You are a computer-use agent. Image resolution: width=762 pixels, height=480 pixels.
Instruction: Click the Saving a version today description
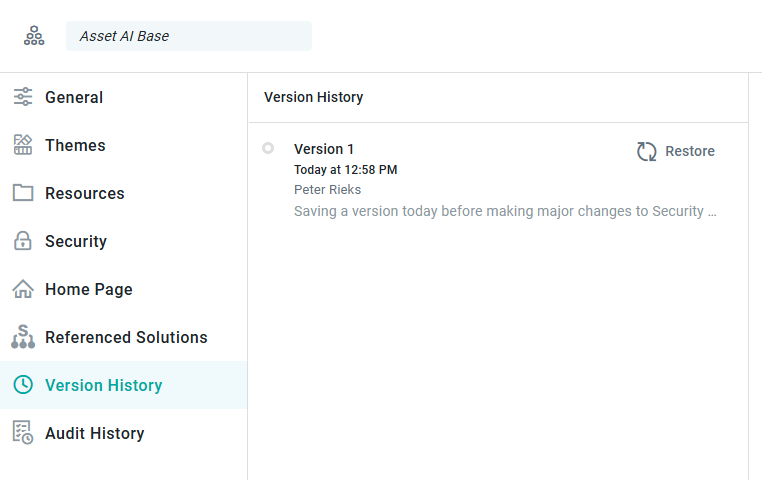click(505, 211)
